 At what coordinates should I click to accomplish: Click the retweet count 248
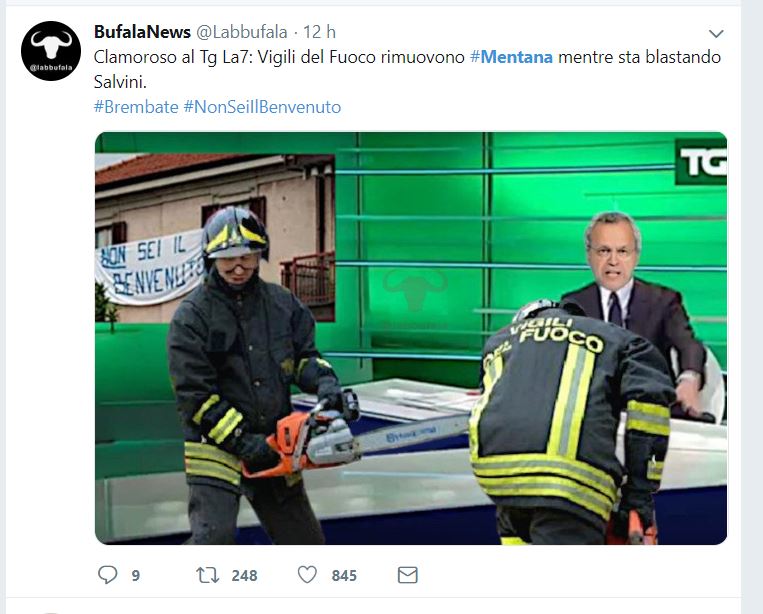click(244, 576)
